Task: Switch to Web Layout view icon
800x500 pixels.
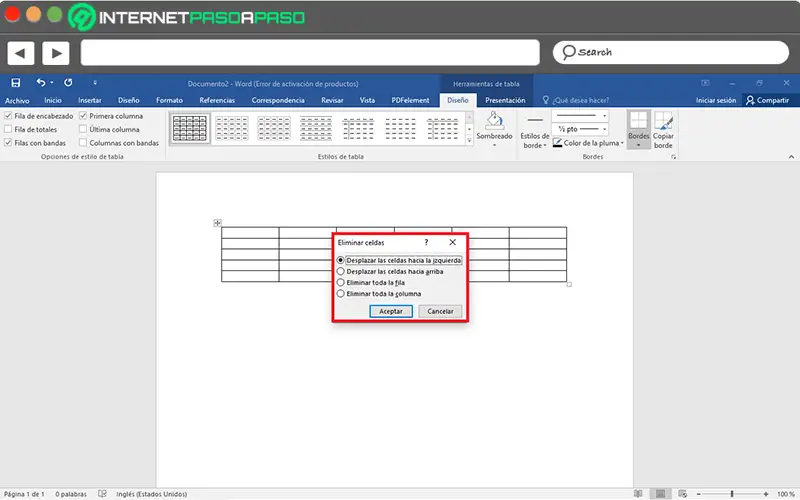Action: pyautogui.click(x=683, y=493)
